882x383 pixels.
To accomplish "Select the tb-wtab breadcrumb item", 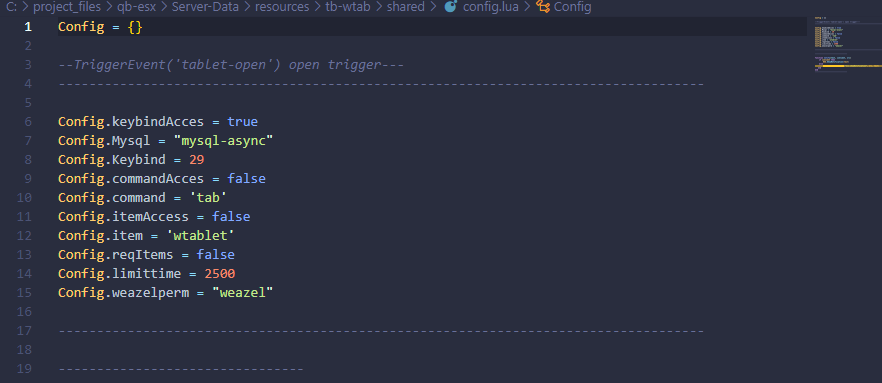I will pos(348,7).
